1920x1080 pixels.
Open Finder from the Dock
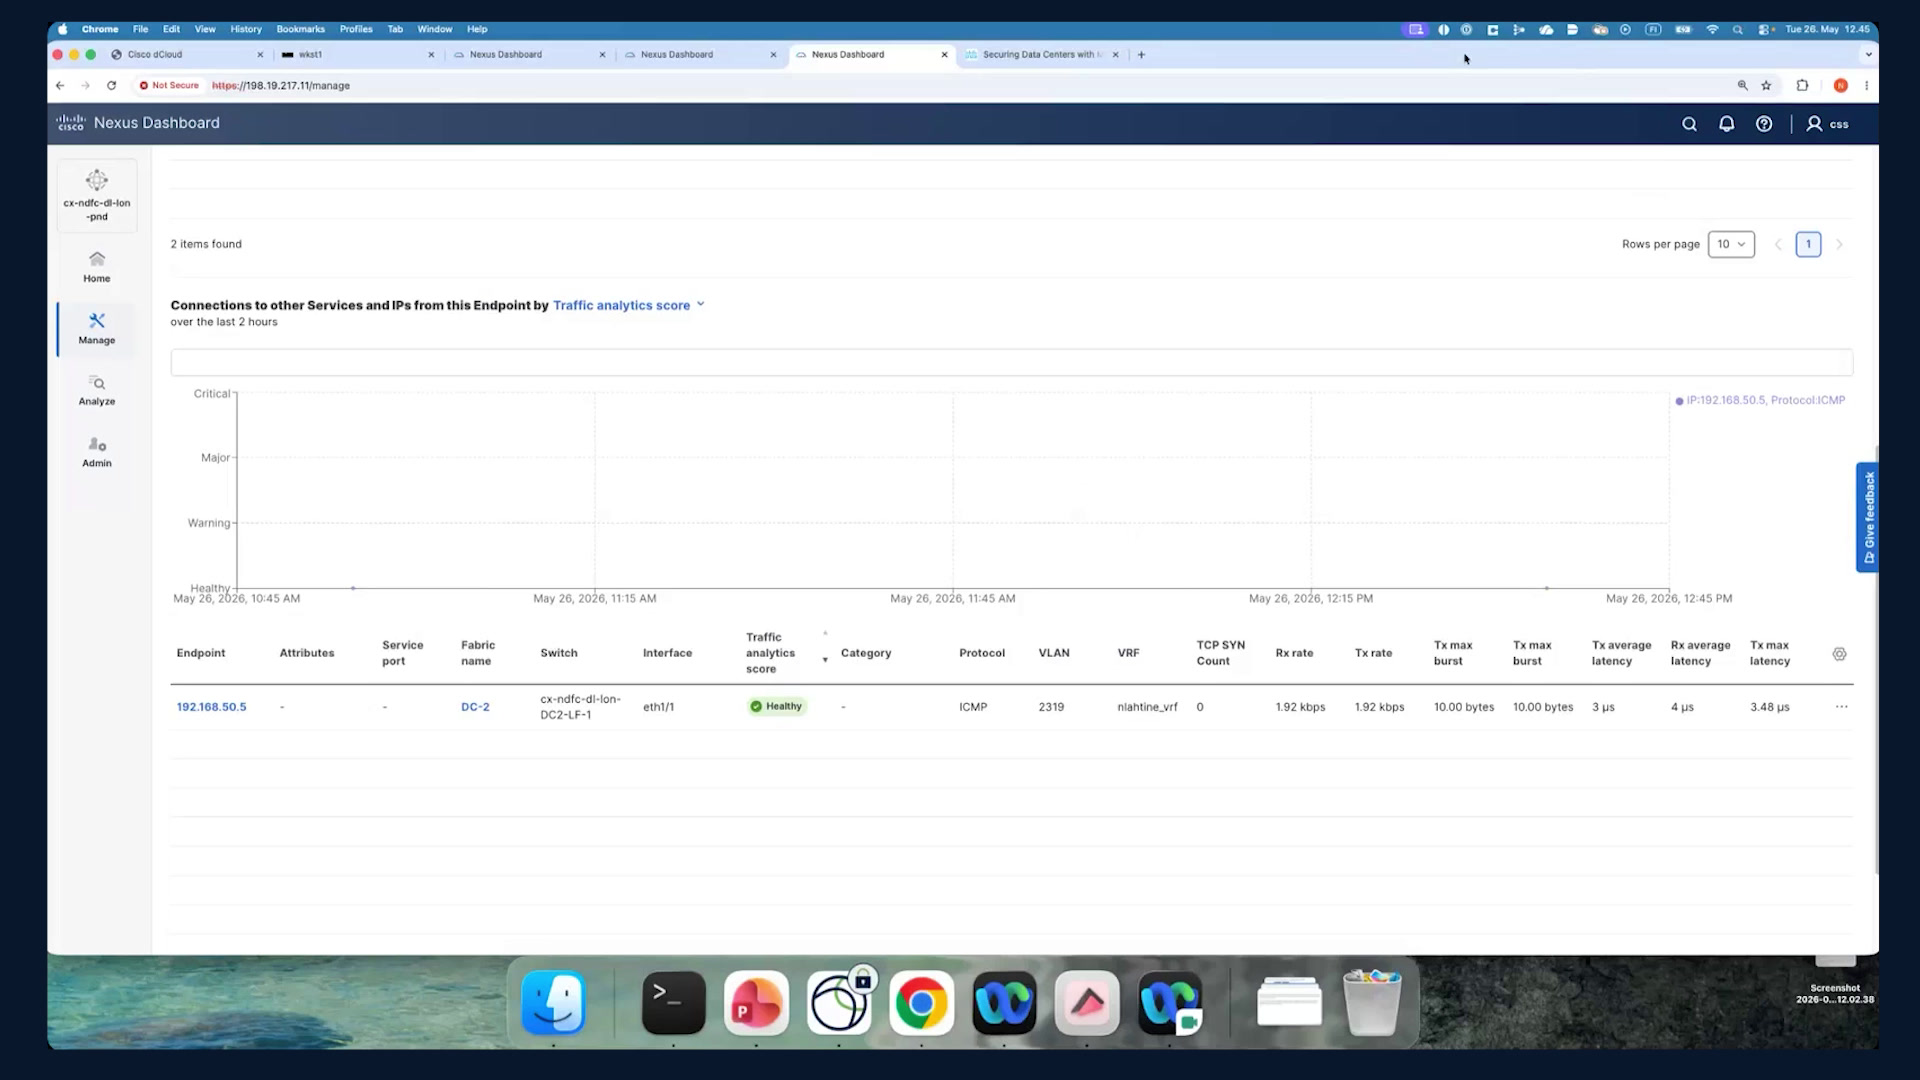coord(553,1003)
